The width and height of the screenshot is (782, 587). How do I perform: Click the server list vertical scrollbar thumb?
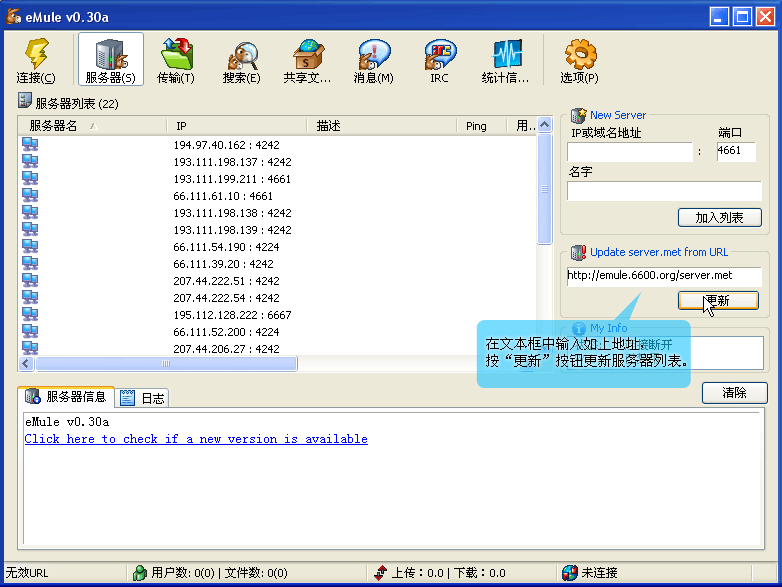[x=545, y=189]
